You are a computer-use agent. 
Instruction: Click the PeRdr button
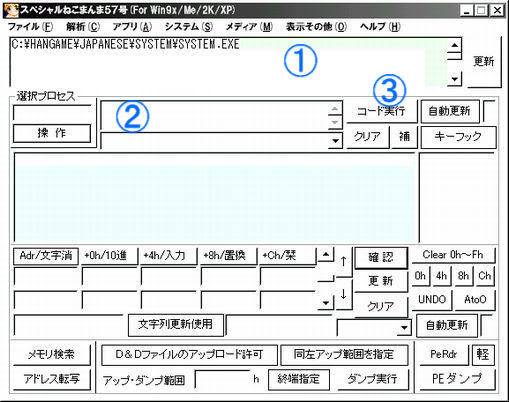(444, 354)
